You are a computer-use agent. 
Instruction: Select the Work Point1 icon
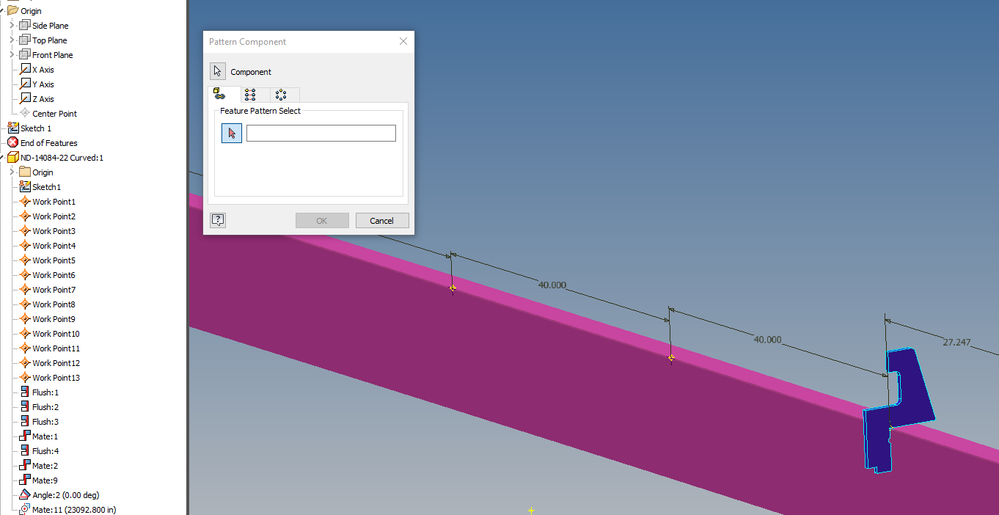(x=25, y=201)
